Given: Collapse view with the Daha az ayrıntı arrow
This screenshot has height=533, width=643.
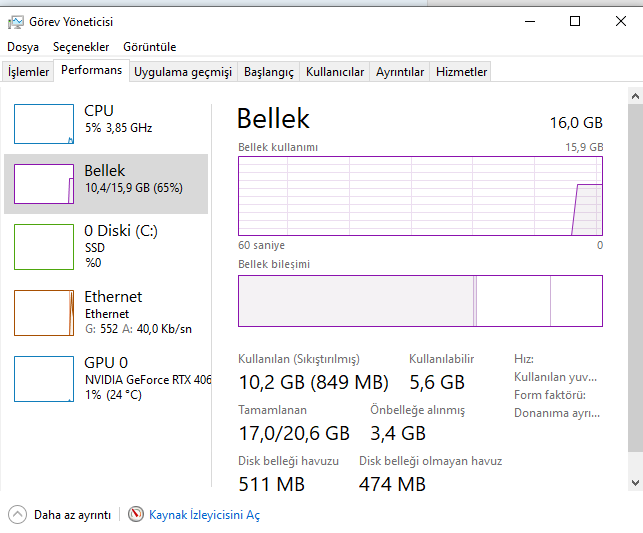Looking at the screenshot, I should click(17, 514).
